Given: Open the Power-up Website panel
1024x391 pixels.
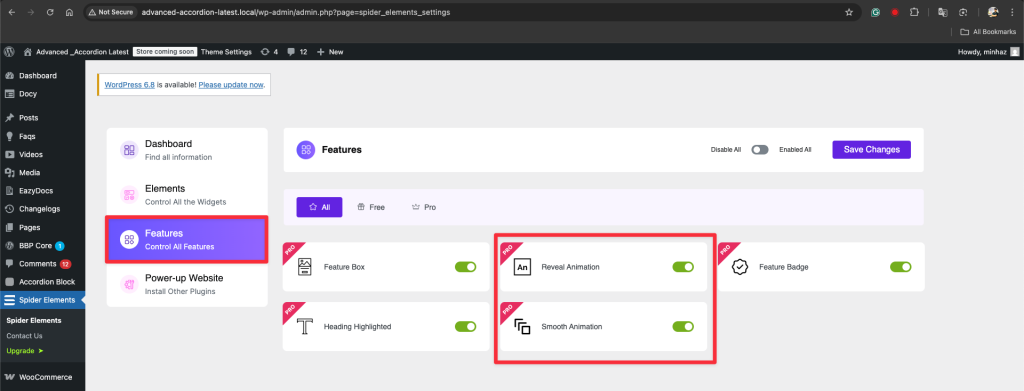Looking at the screenshot, I should pyautogui.click(x=187, y=284).
